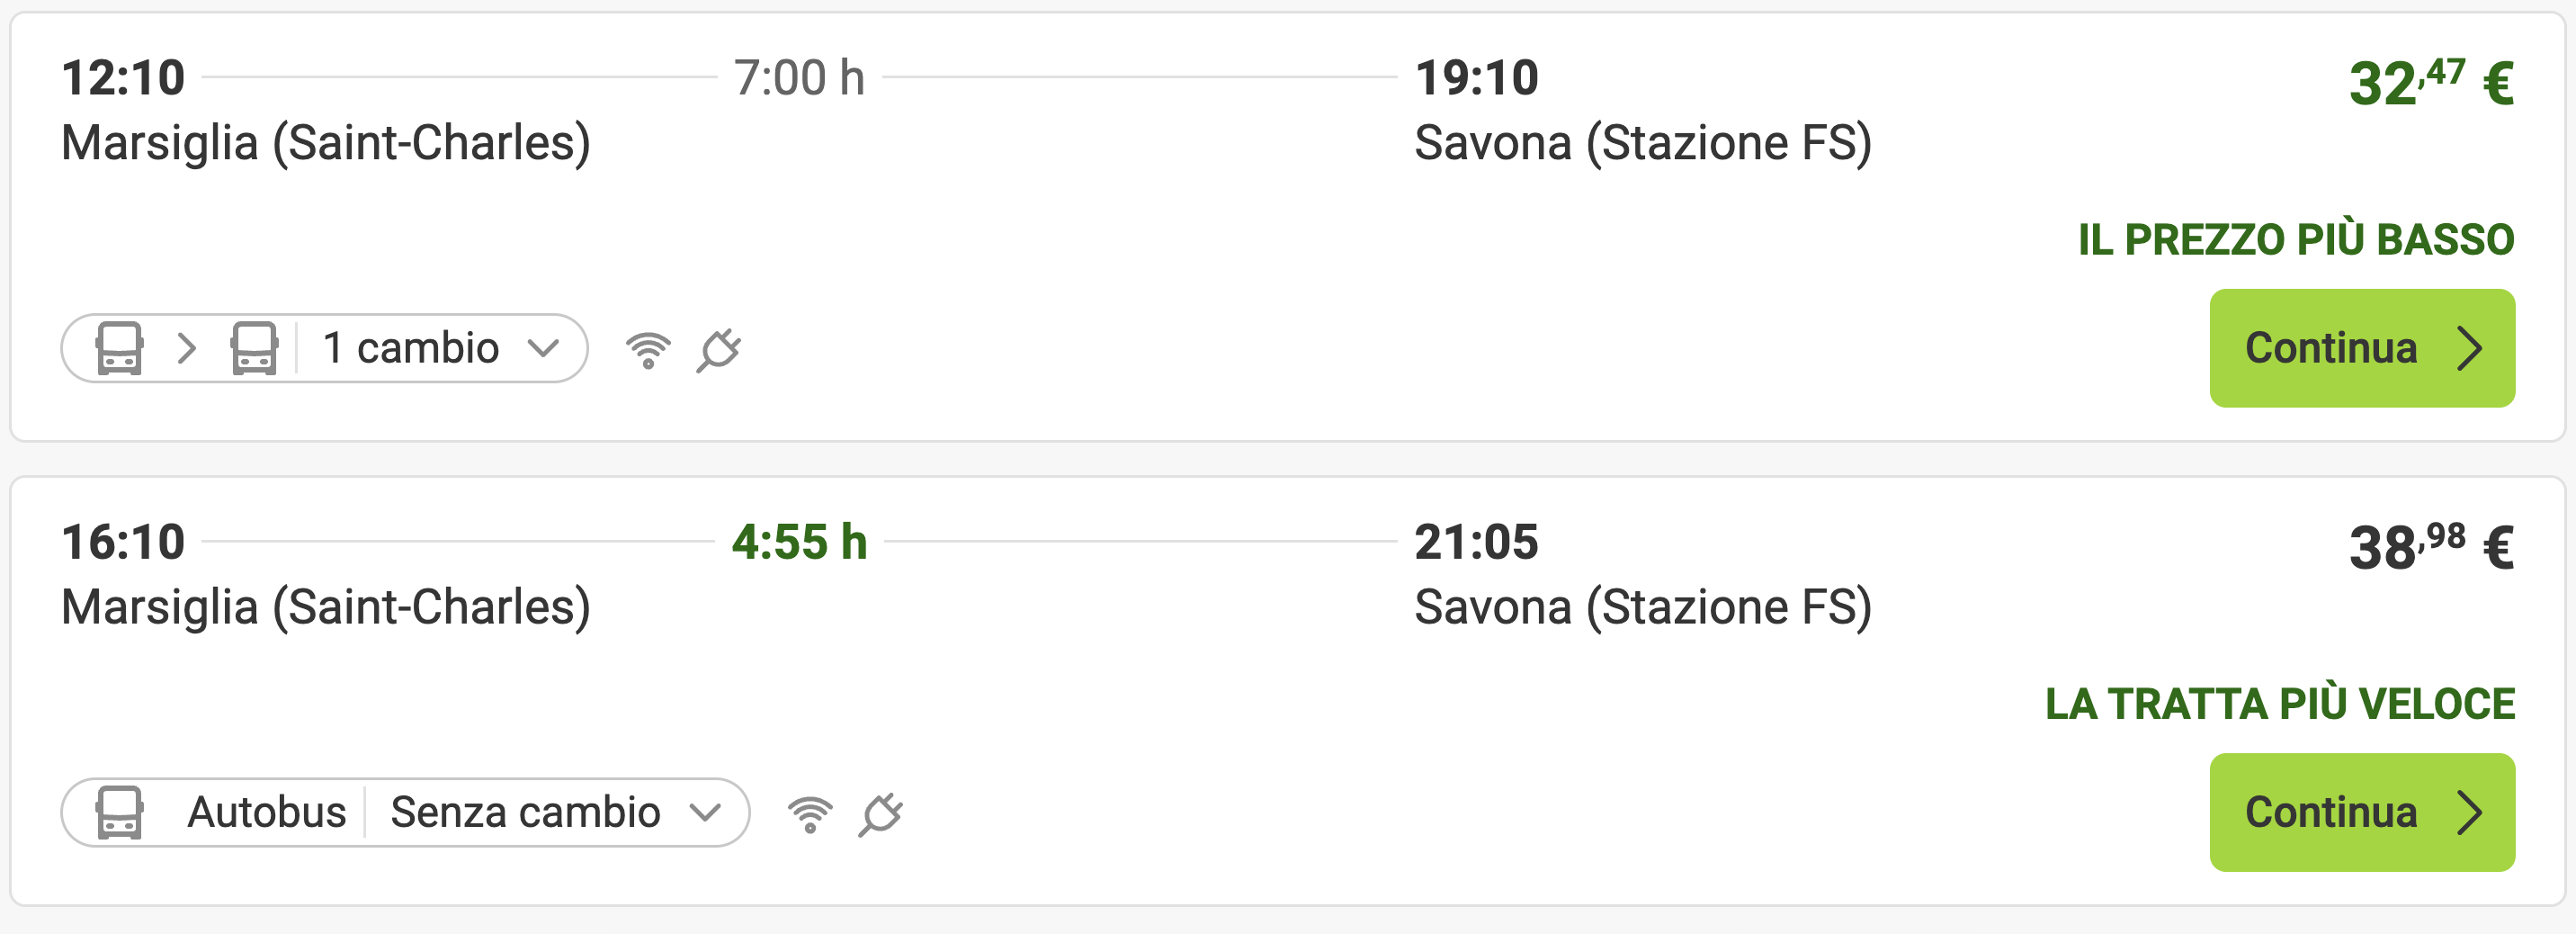Select the 32,47 € lowest price

(2431, 82)
